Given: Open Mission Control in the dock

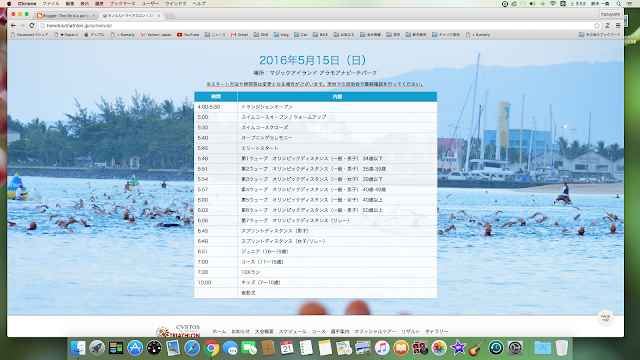Looking at the screenshot, I should tap(116, 348).
